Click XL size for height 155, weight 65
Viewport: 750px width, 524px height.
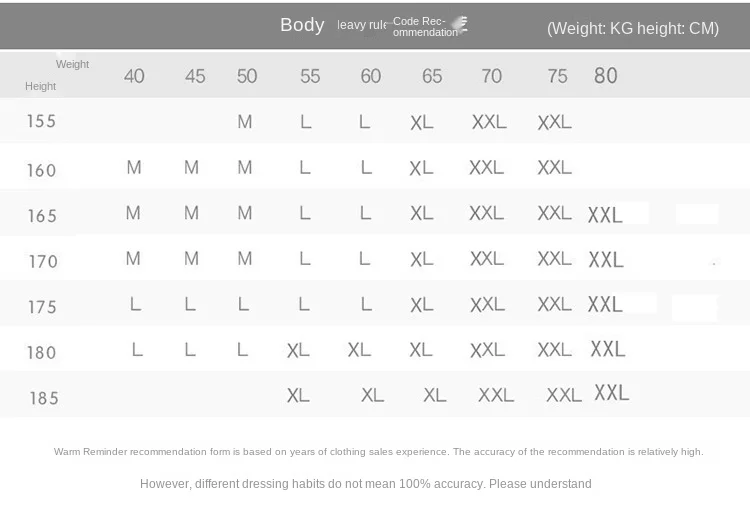422,122
